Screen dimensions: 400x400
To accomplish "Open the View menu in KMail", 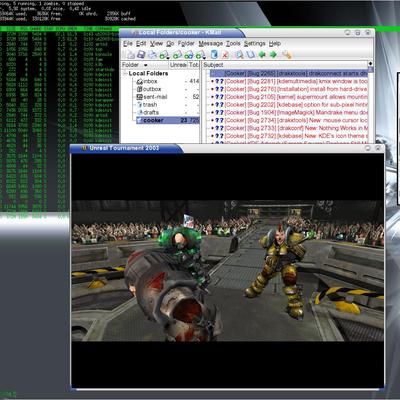I will 156,44.
